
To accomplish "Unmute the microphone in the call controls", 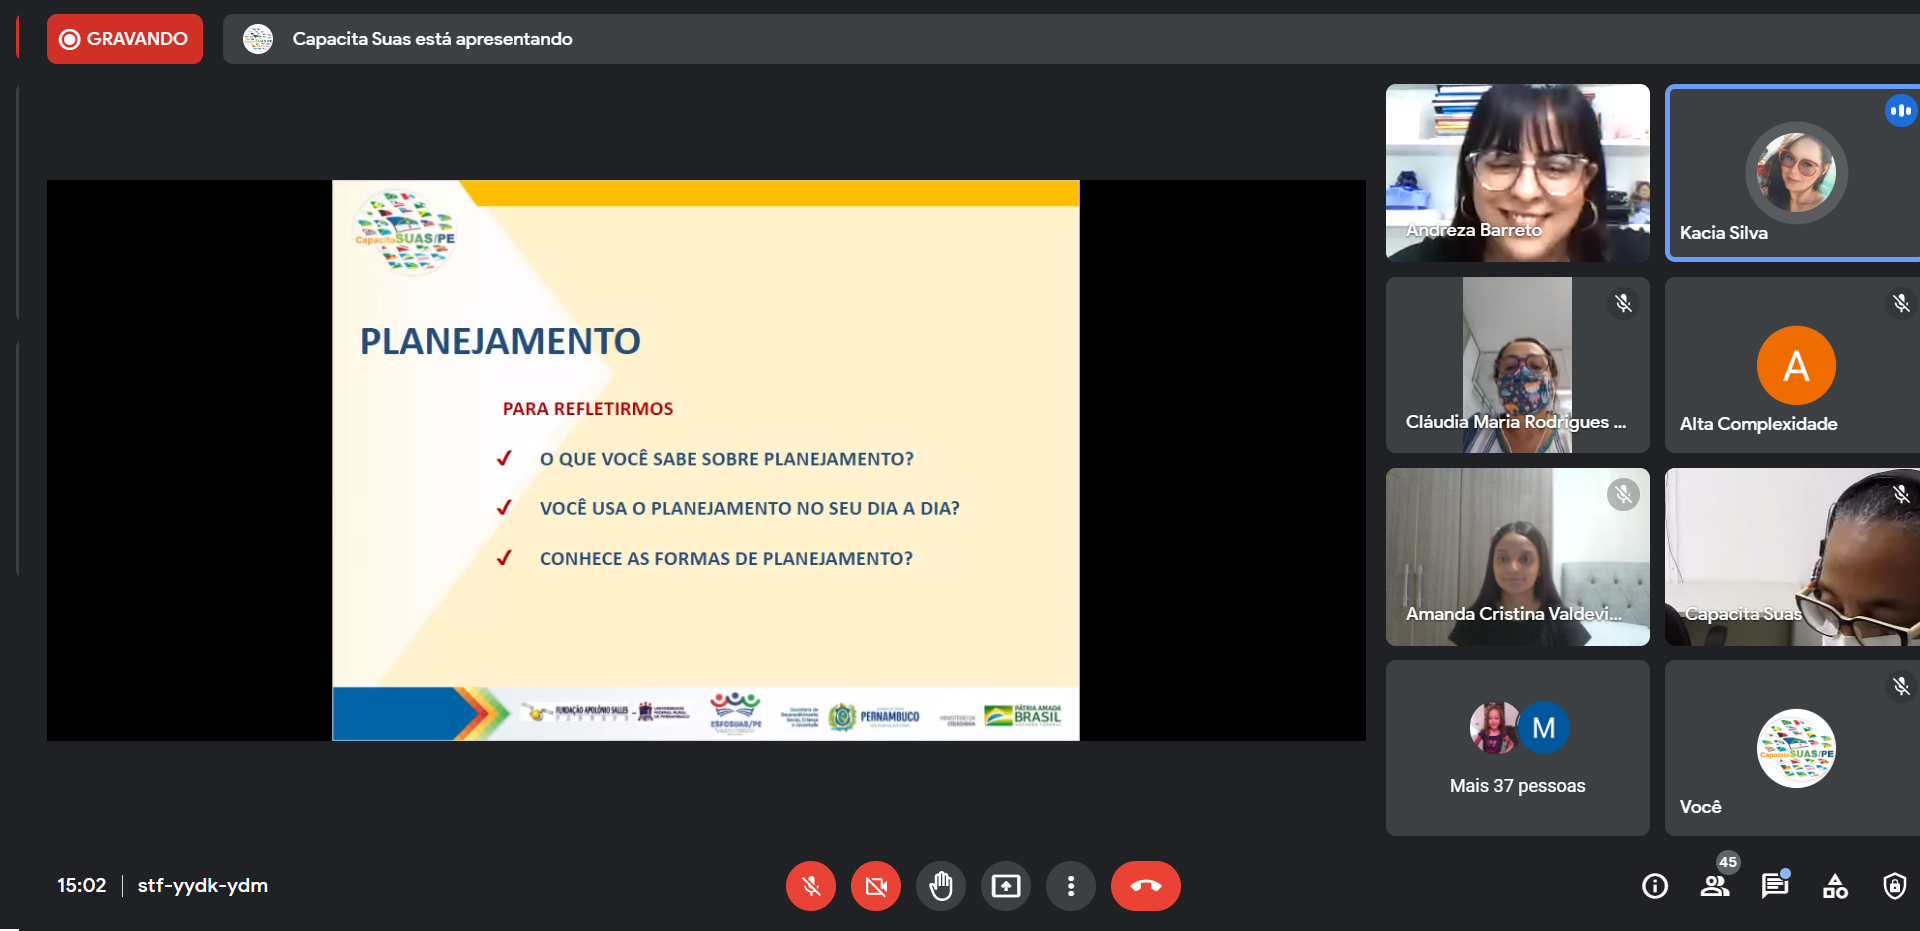I will 810,886.
